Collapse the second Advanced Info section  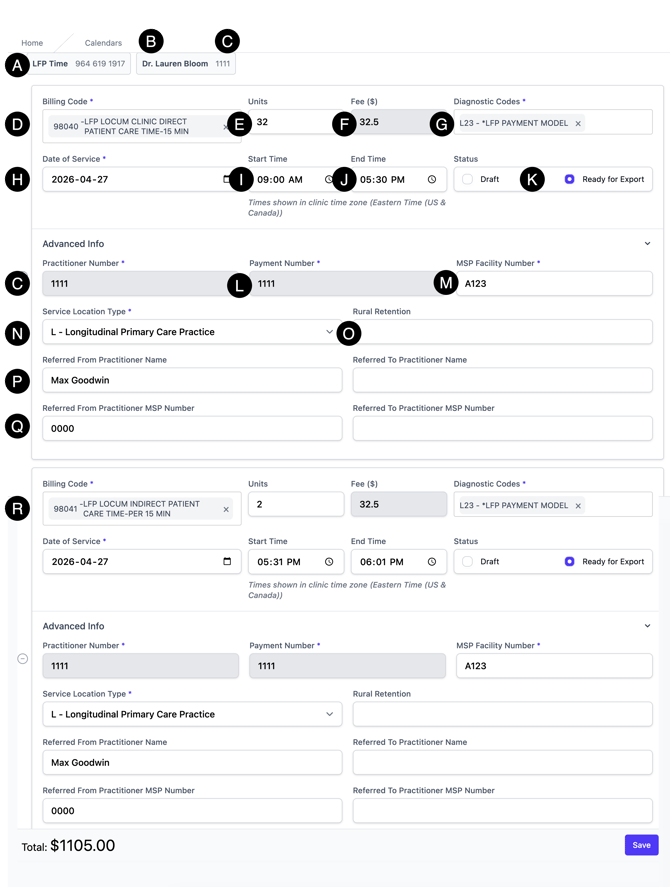(x=647, y=626)
